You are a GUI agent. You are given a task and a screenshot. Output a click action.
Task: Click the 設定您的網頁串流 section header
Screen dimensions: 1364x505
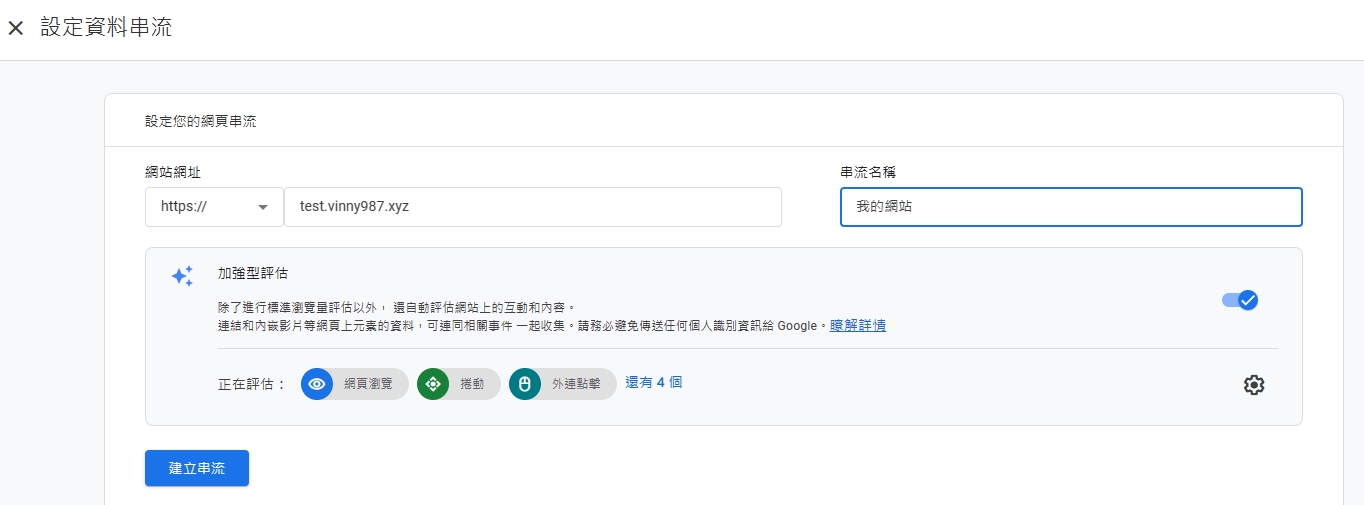[200, 121]
